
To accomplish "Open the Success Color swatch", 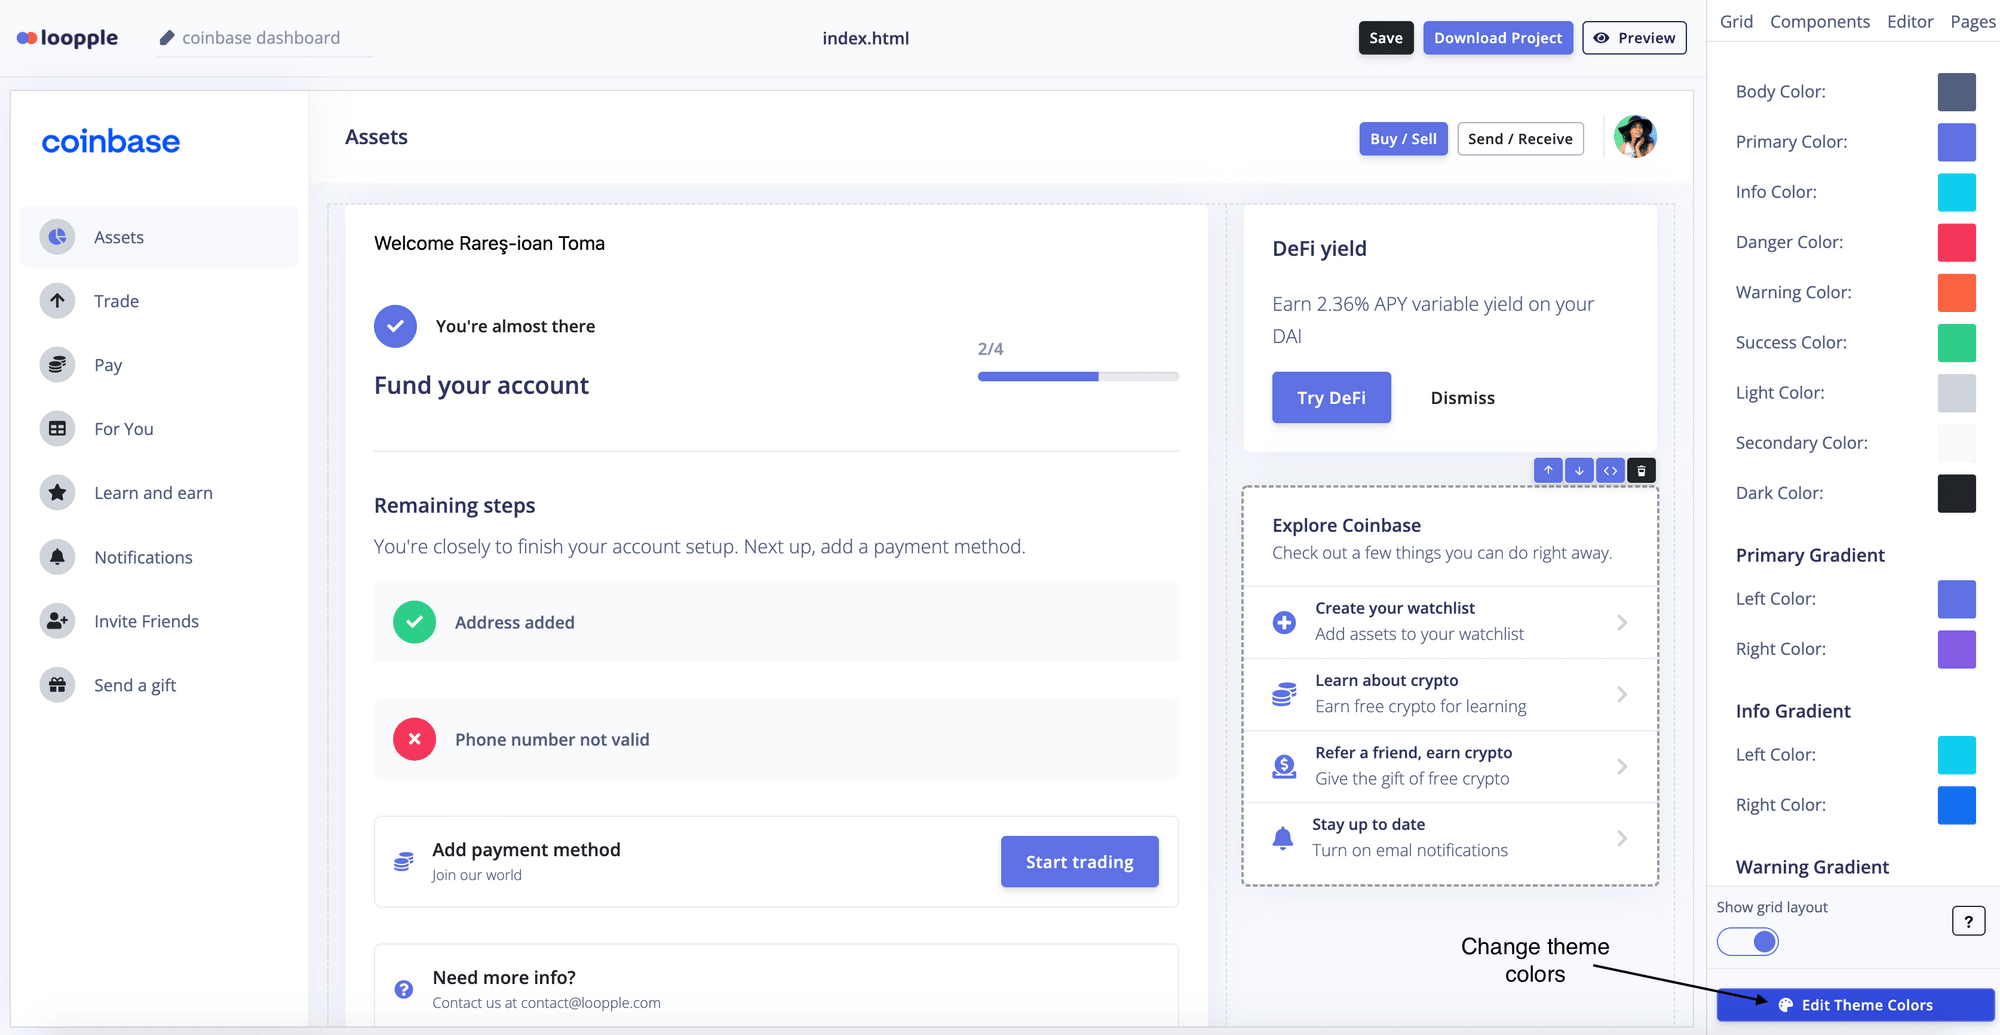I will (1956, 342).
